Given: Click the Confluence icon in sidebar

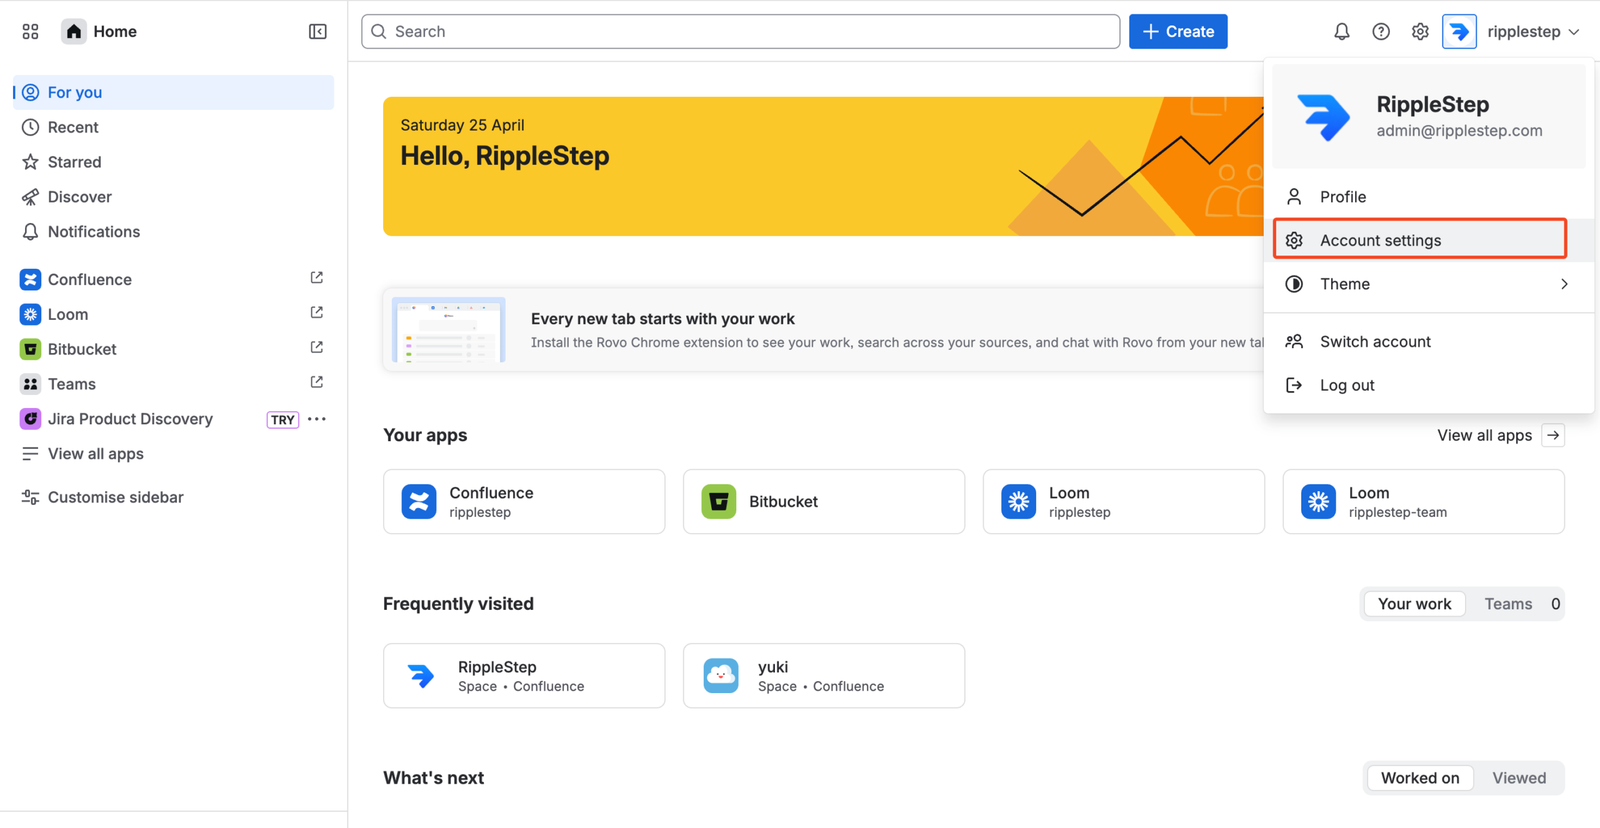Looking at the screenshot, I should point(30,279).
